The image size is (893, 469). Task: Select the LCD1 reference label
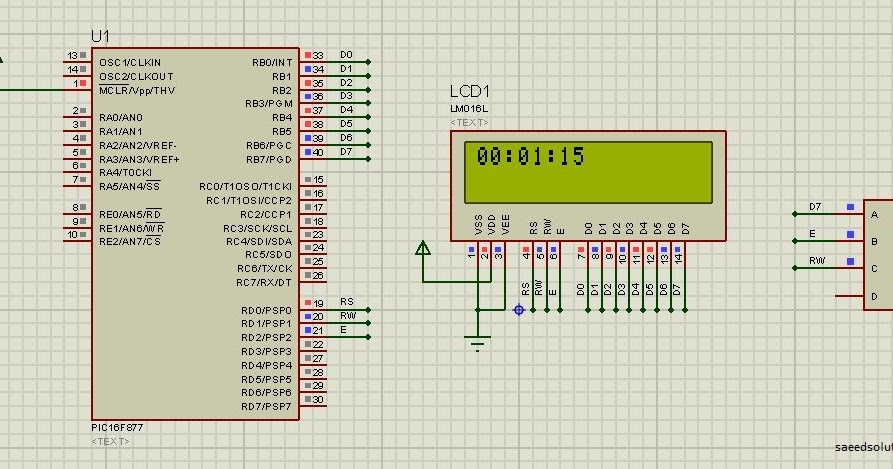tap(470, 91)
